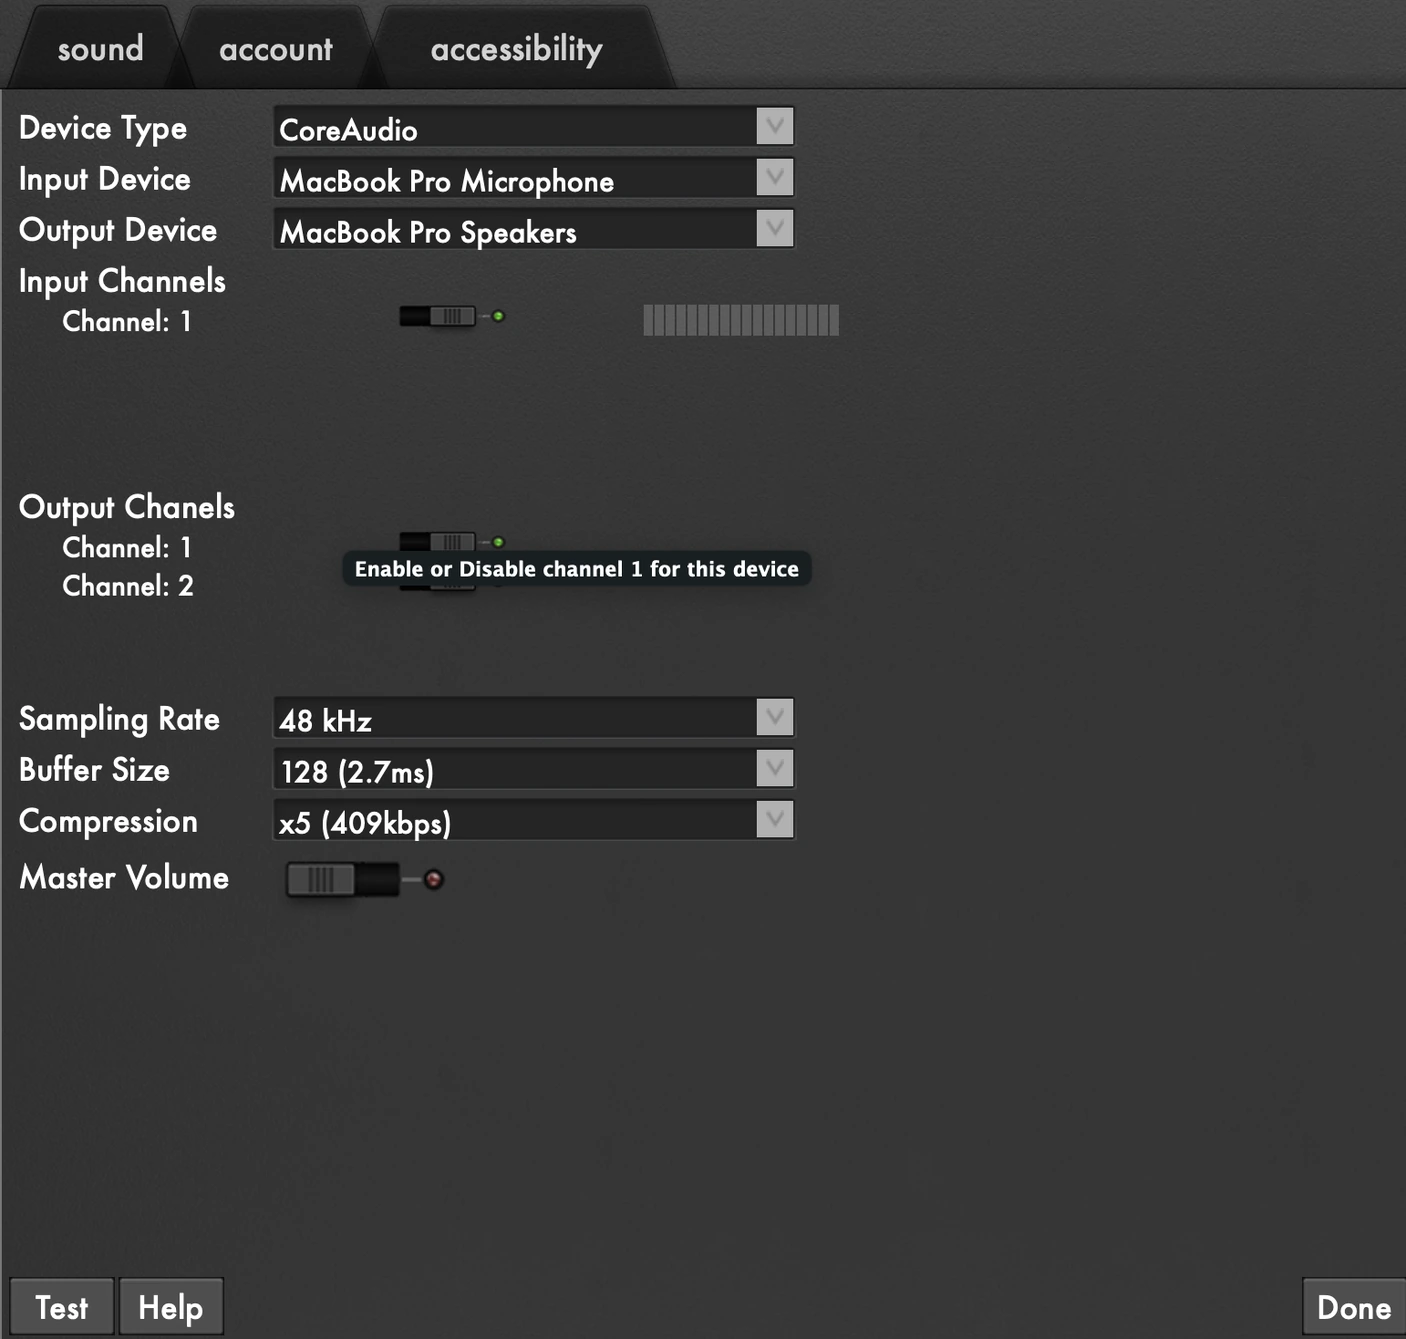Click the "Input Channels" heading
The image size is (1406, 1339).
[122, 282]
